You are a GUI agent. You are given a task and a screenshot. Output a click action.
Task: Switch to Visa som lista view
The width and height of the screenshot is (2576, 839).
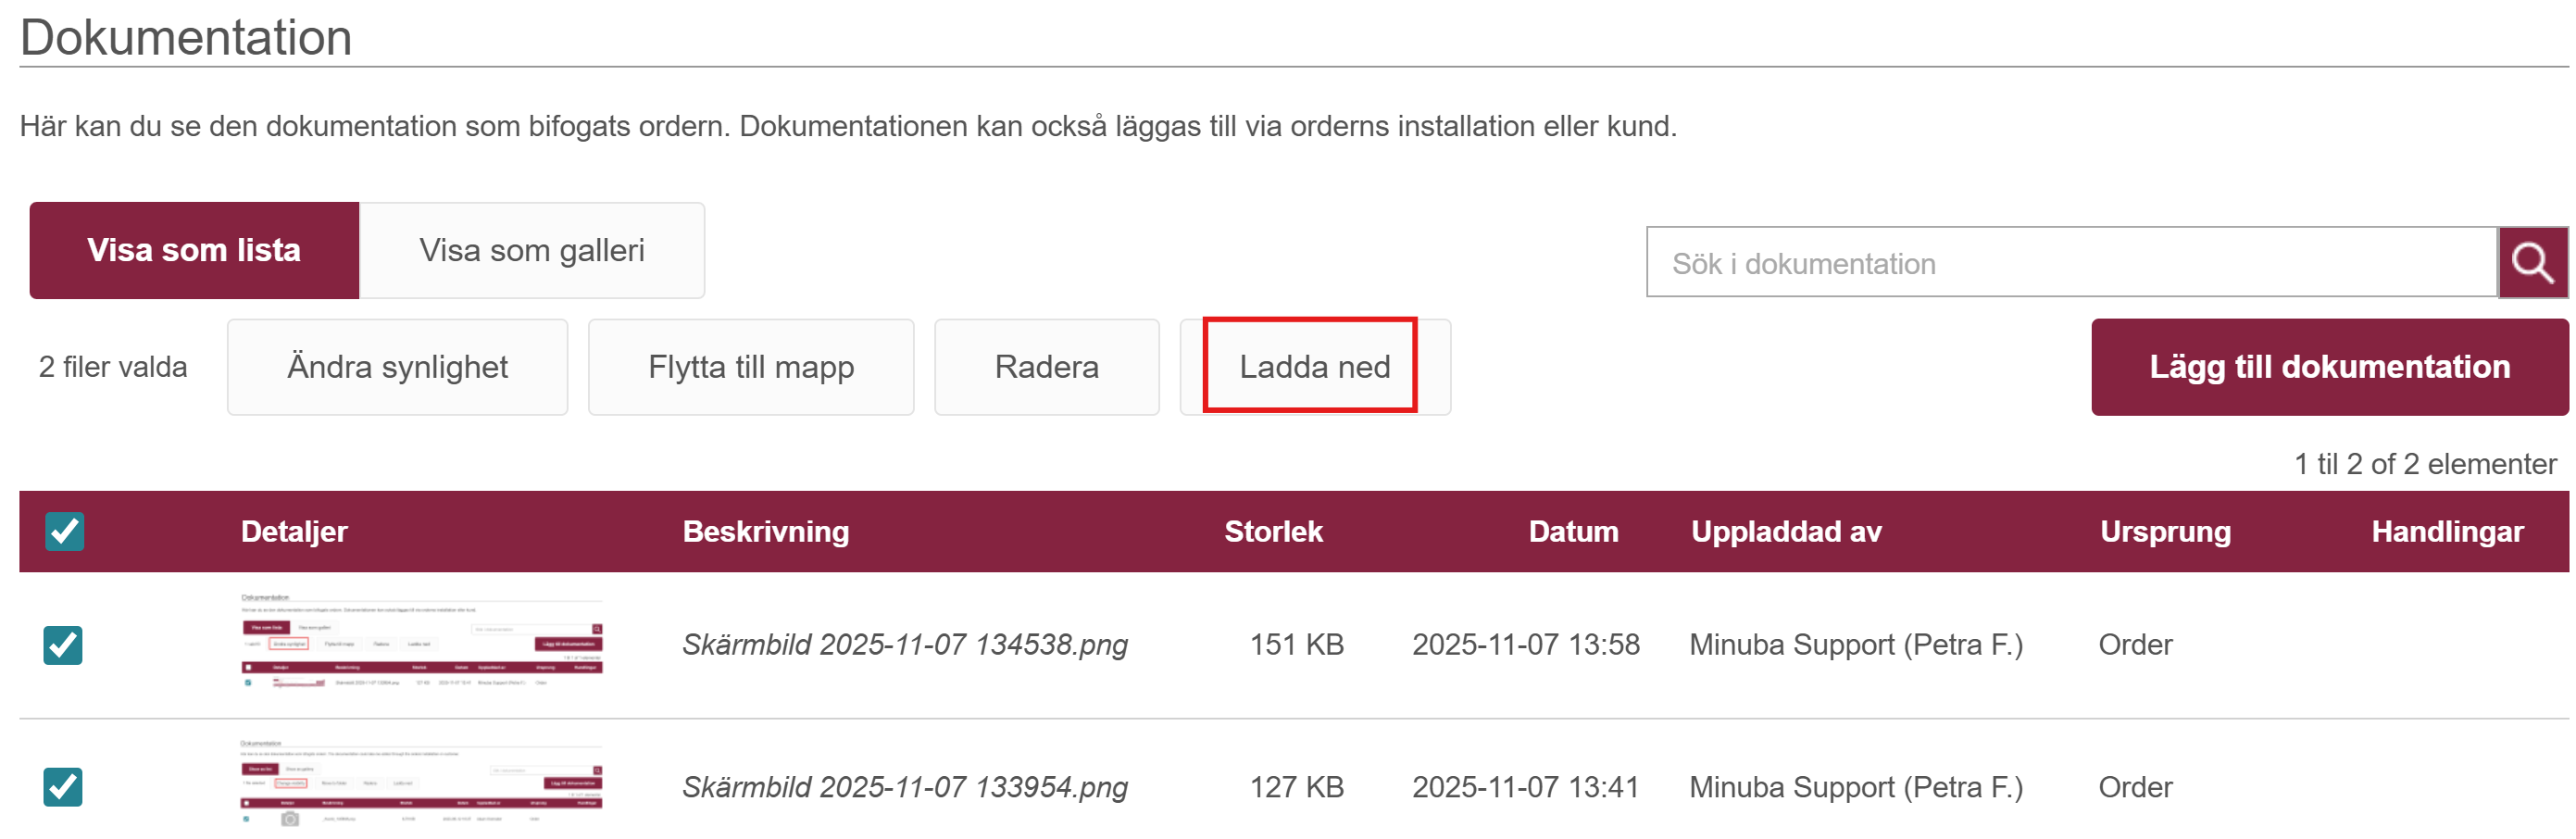click(x=194, y=250)
